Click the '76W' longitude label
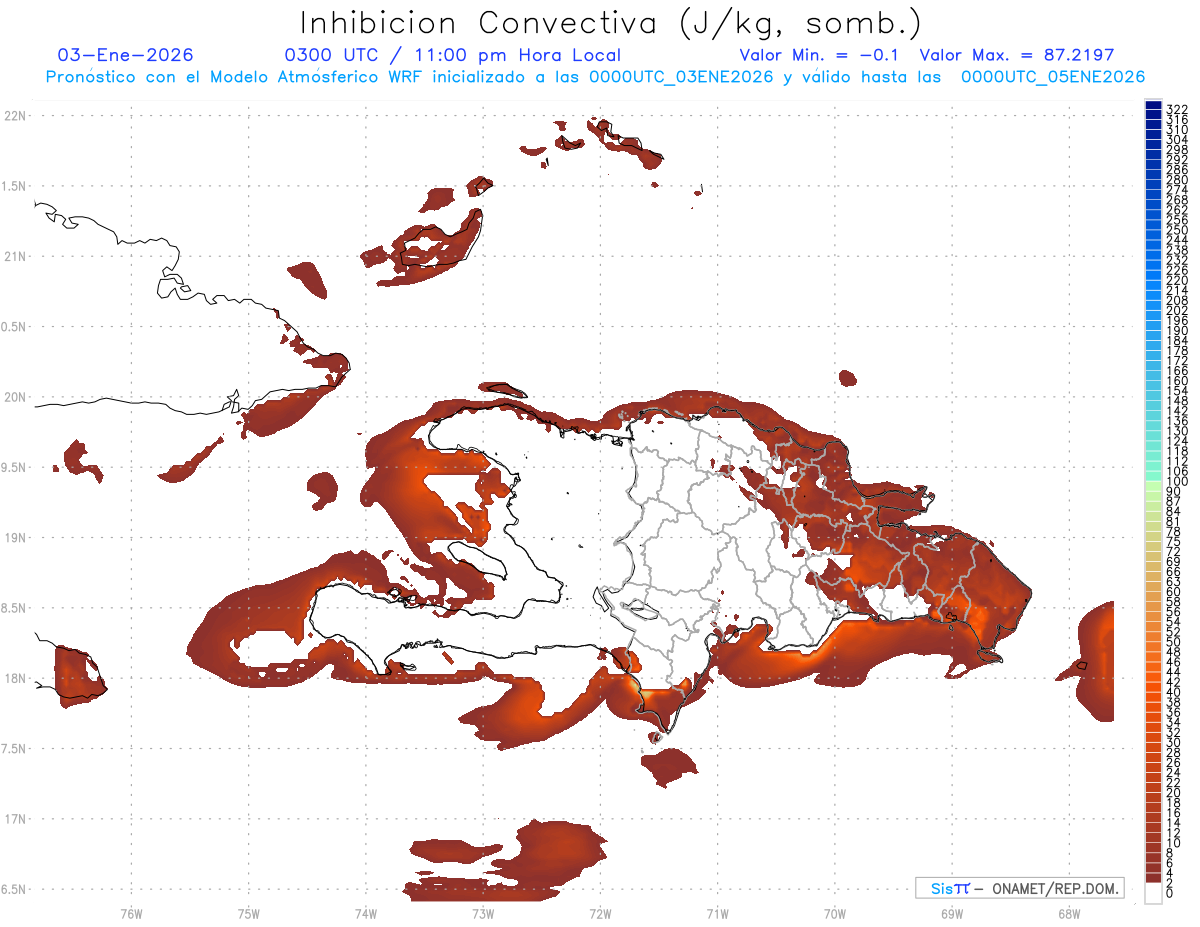The height and width of the screenshot is (927, 1200). [131, 913]
